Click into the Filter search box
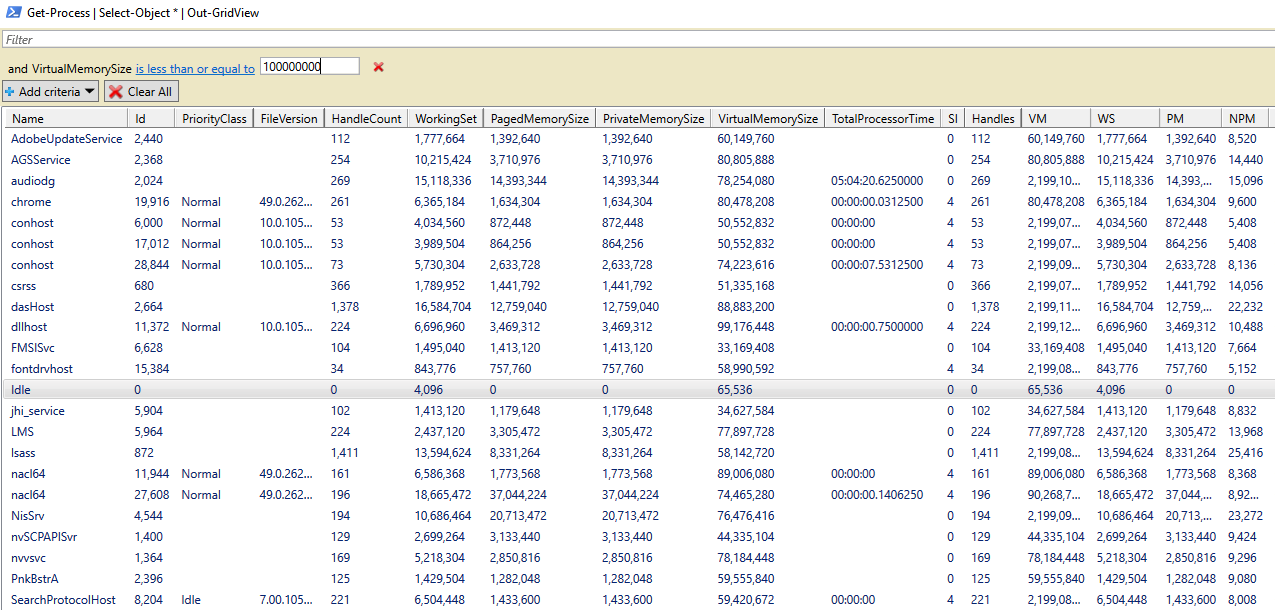Image resolution: width=1275 pixels, height=610 pixels. click(x=637, y=40)
